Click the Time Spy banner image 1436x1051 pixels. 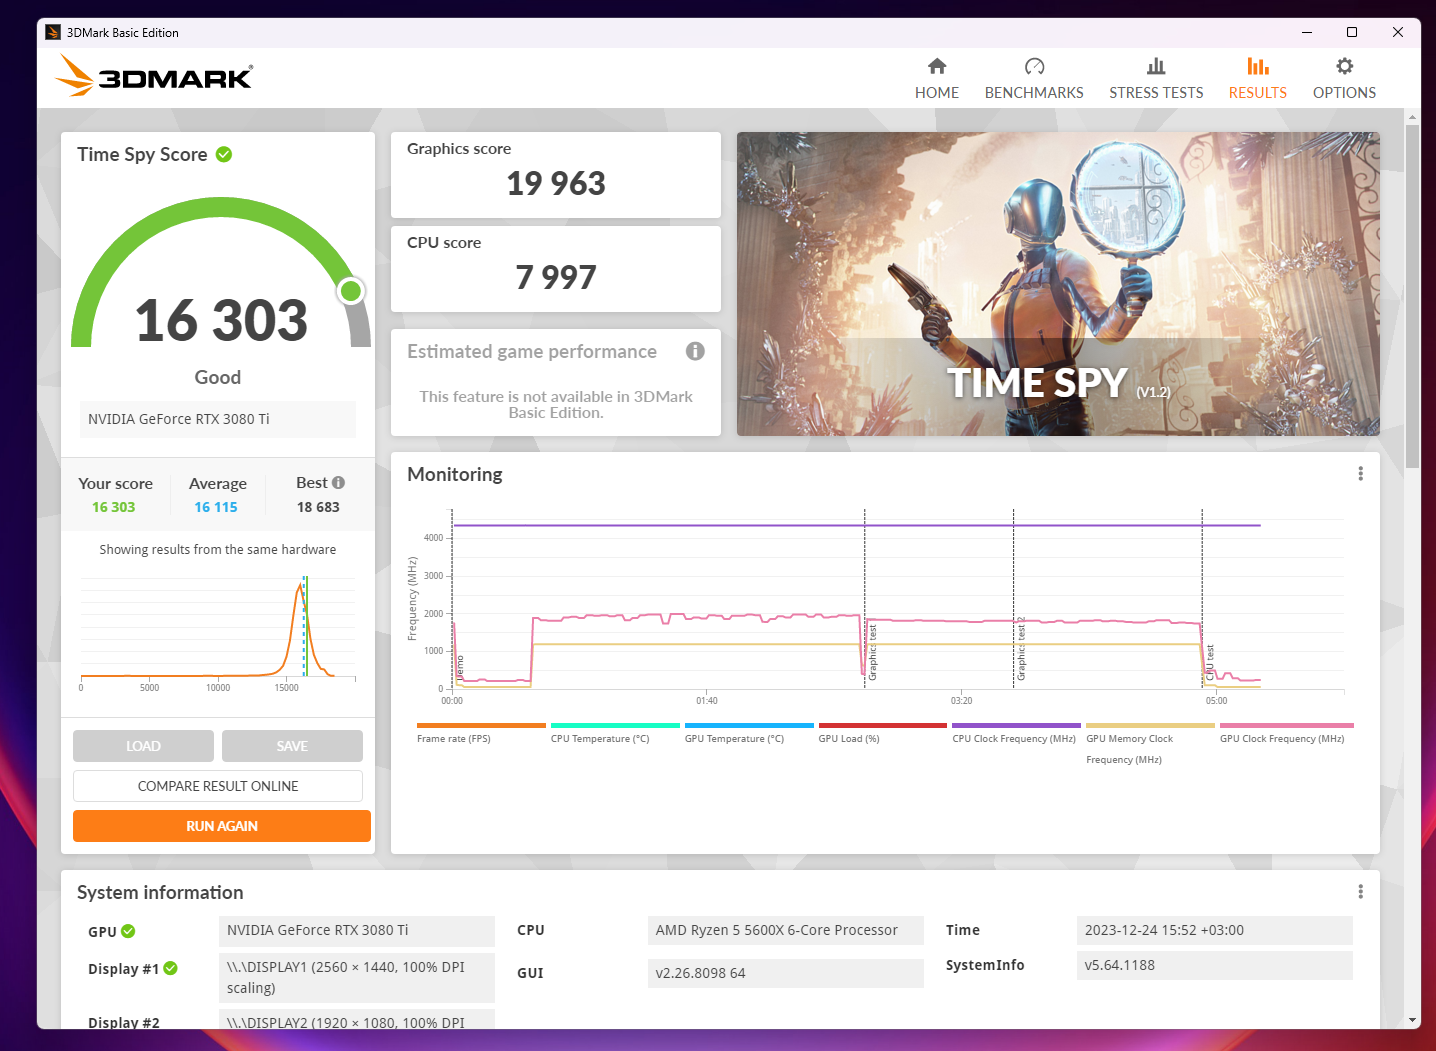click(x=1058, y=284)
